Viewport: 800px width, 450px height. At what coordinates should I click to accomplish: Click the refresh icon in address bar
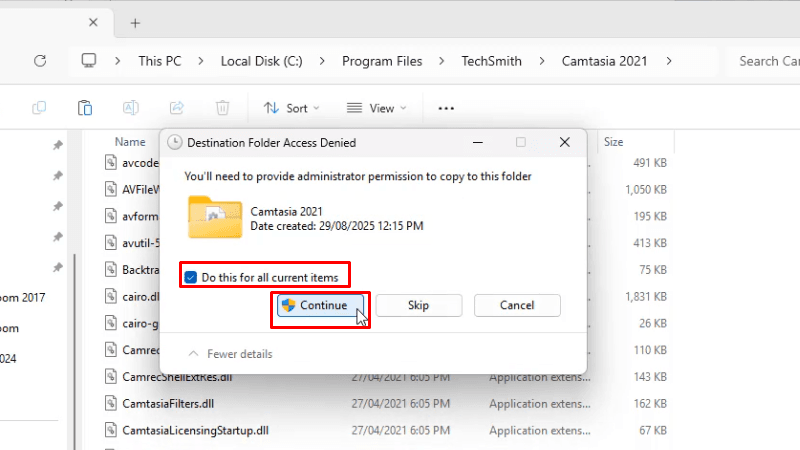pos(40,61)
